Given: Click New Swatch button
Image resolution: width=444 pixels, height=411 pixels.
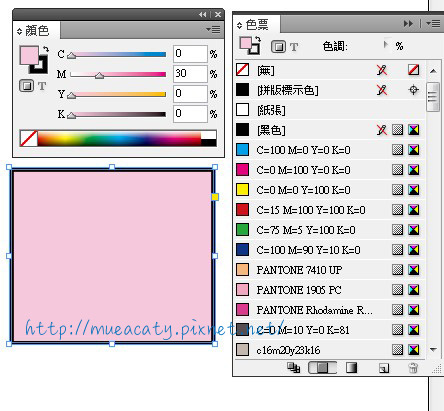Looking at the screenshot, I should [x=384, y=368].
